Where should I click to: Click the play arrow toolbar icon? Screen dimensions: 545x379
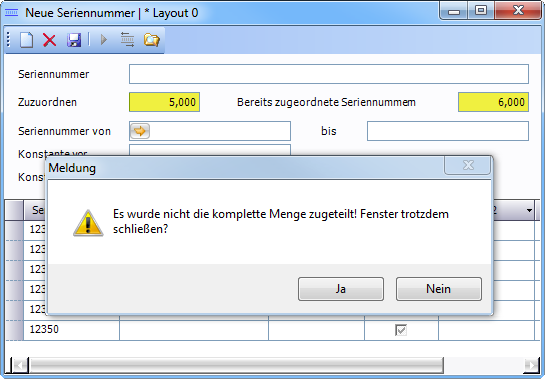click(104, 40)
